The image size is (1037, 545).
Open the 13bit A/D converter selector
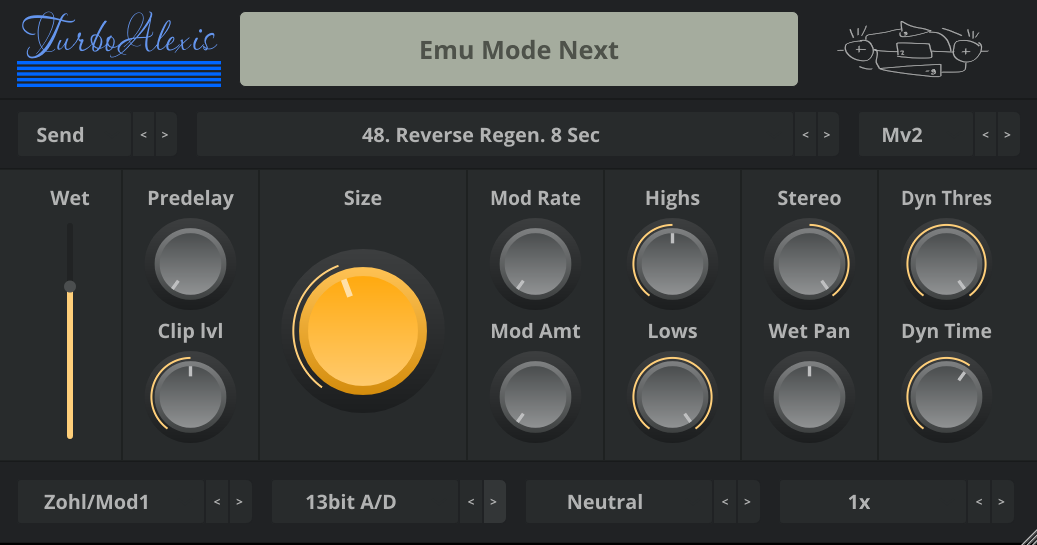365,502
